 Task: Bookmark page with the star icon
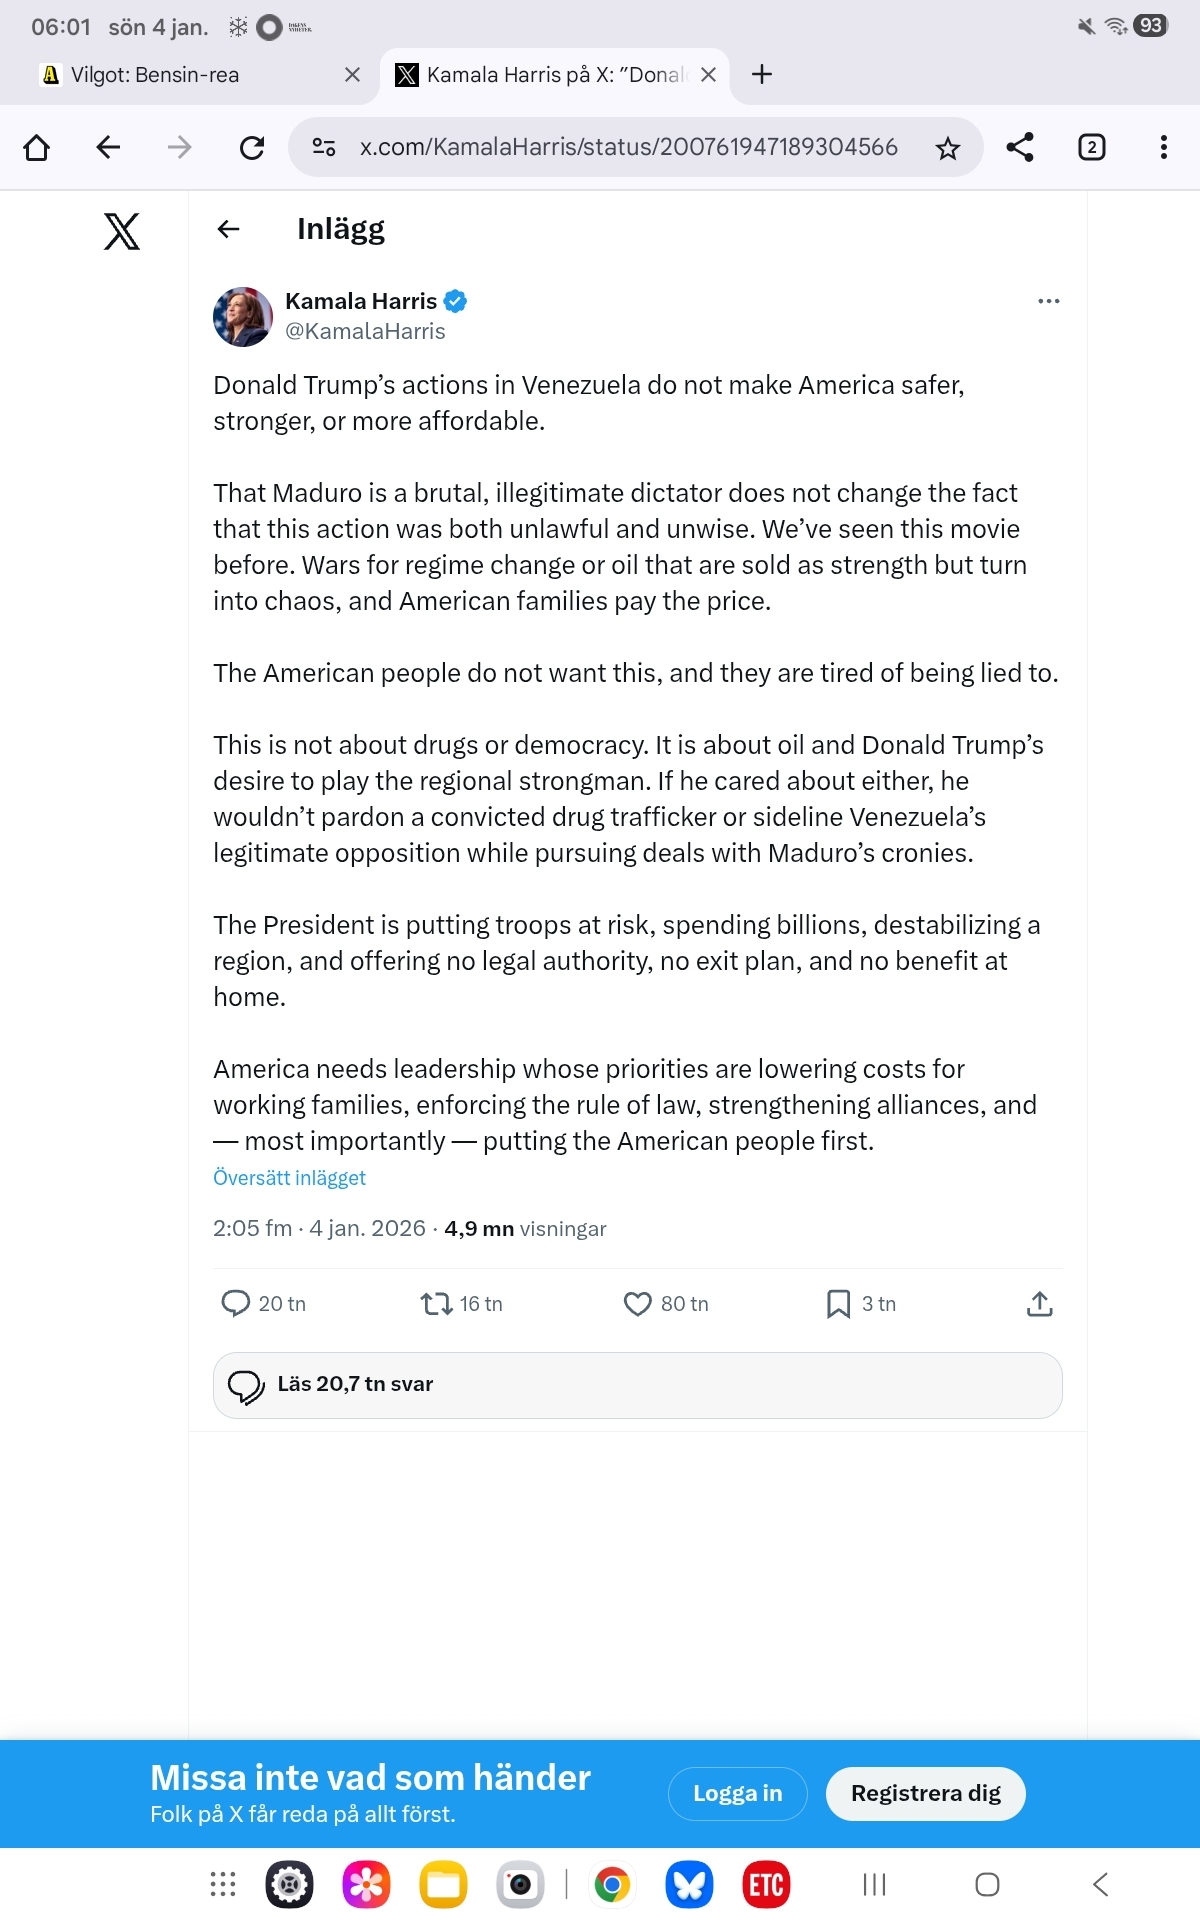pyautogui.click(x=947, y=148)
